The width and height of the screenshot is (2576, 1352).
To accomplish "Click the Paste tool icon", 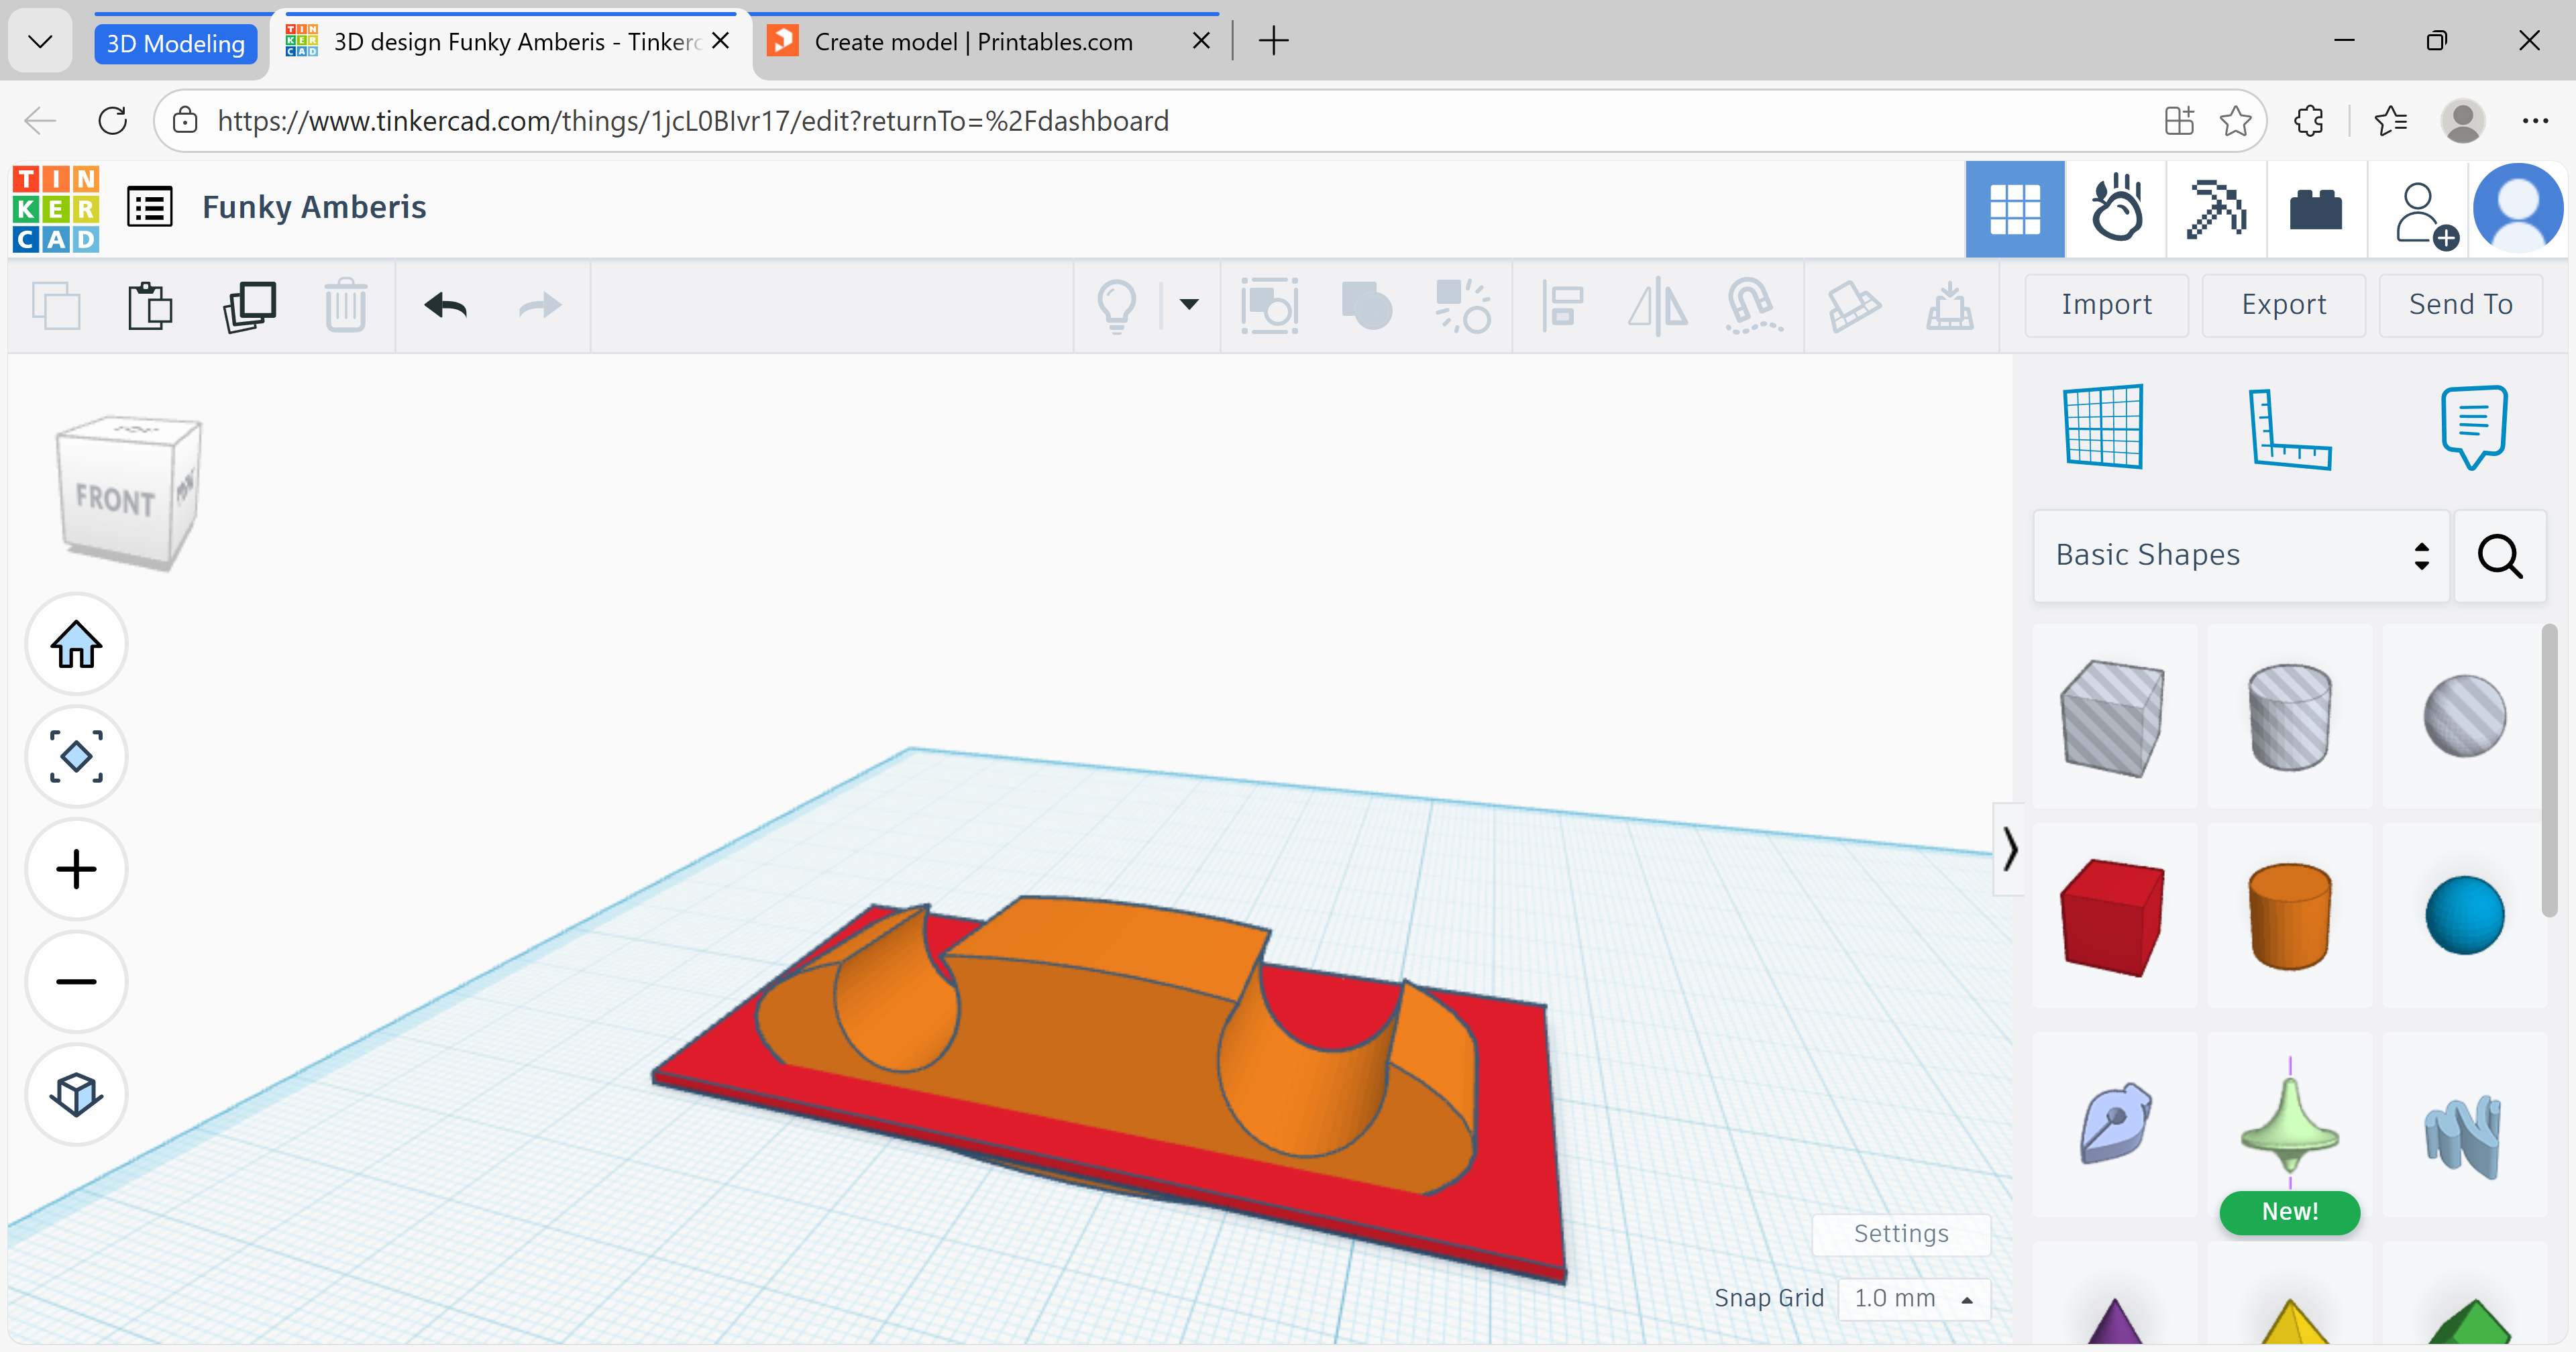I will coord(150,305).
